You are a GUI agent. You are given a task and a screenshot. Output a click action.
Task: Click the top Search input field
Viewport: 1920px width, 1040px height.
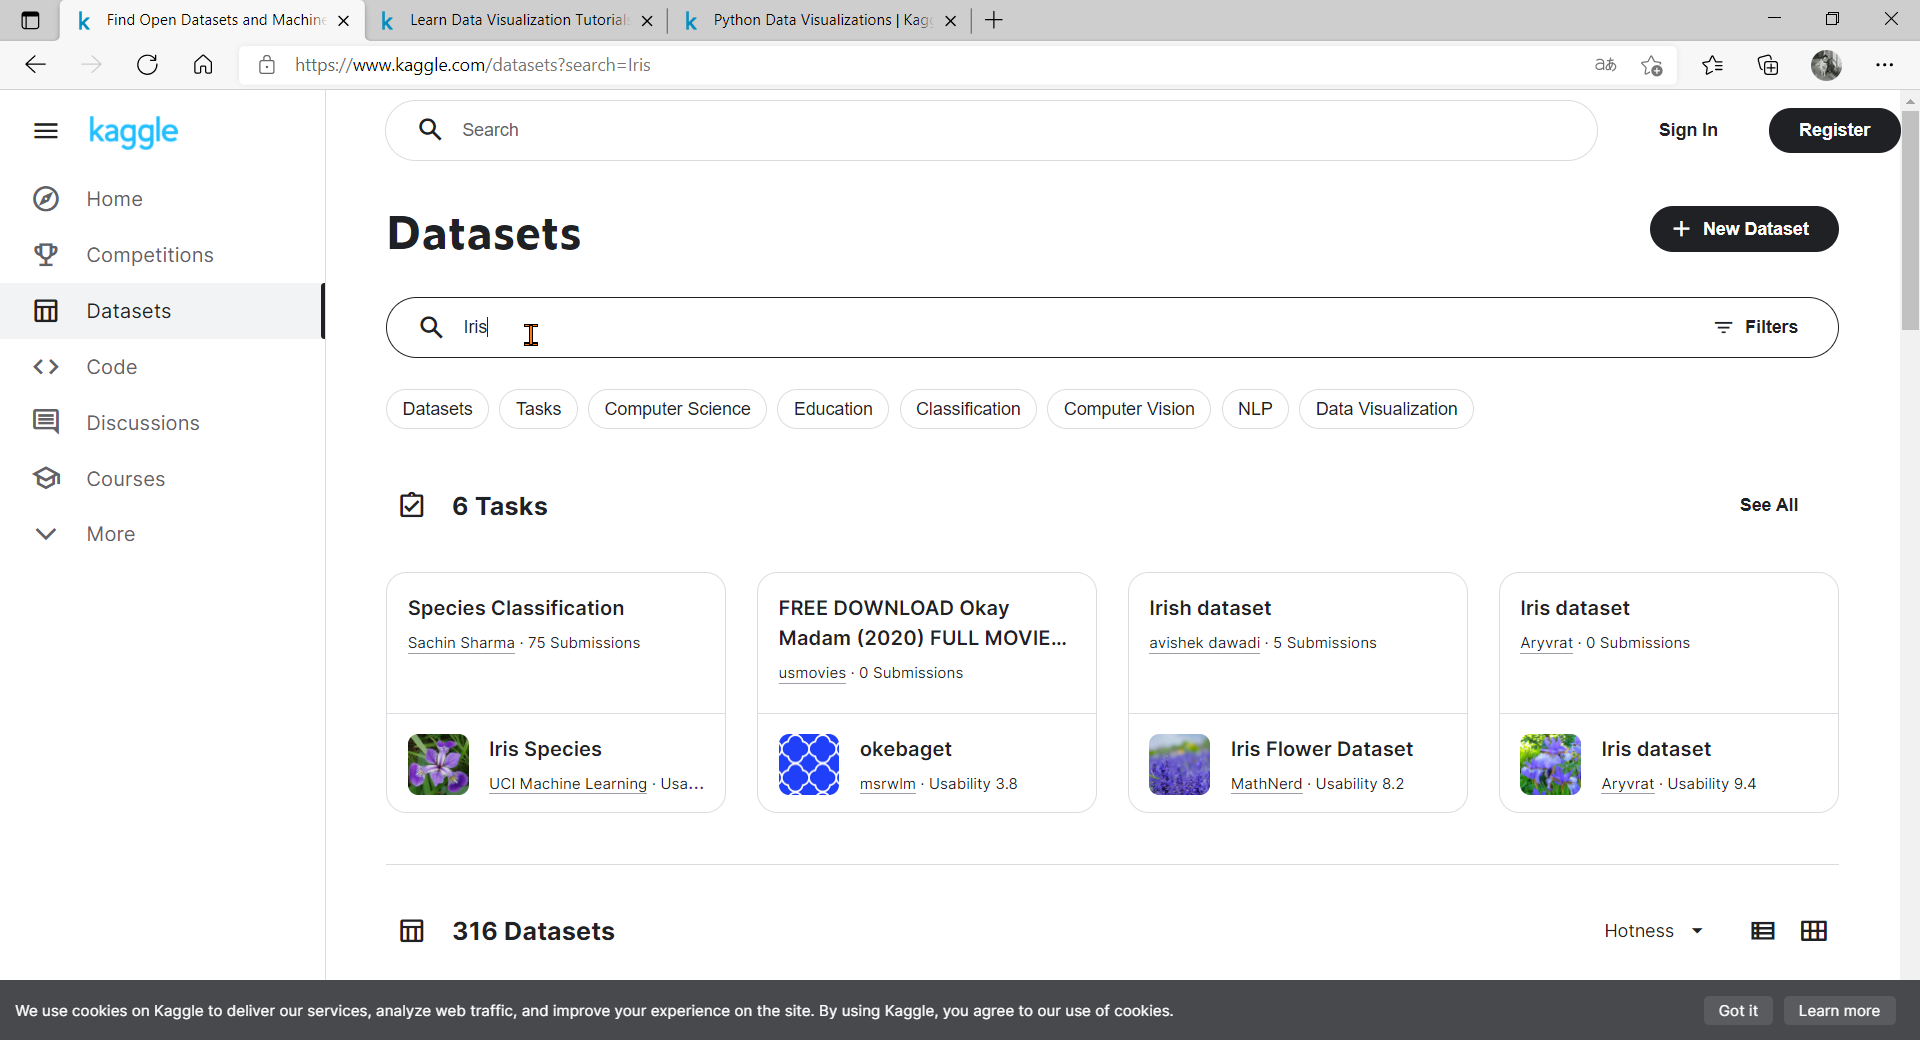[991, 130]
